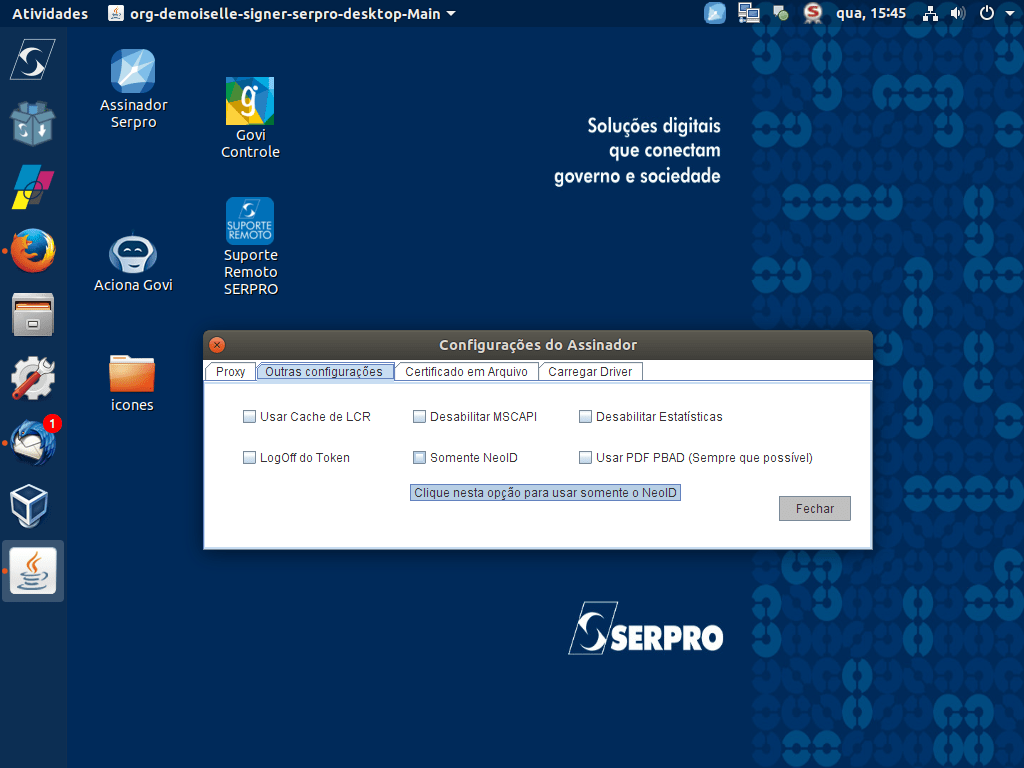Open the Assinador Serpro desktop icon
The height and width of the screenshot is (768, 1024).
pyautogui.click(x=133, y=88)
